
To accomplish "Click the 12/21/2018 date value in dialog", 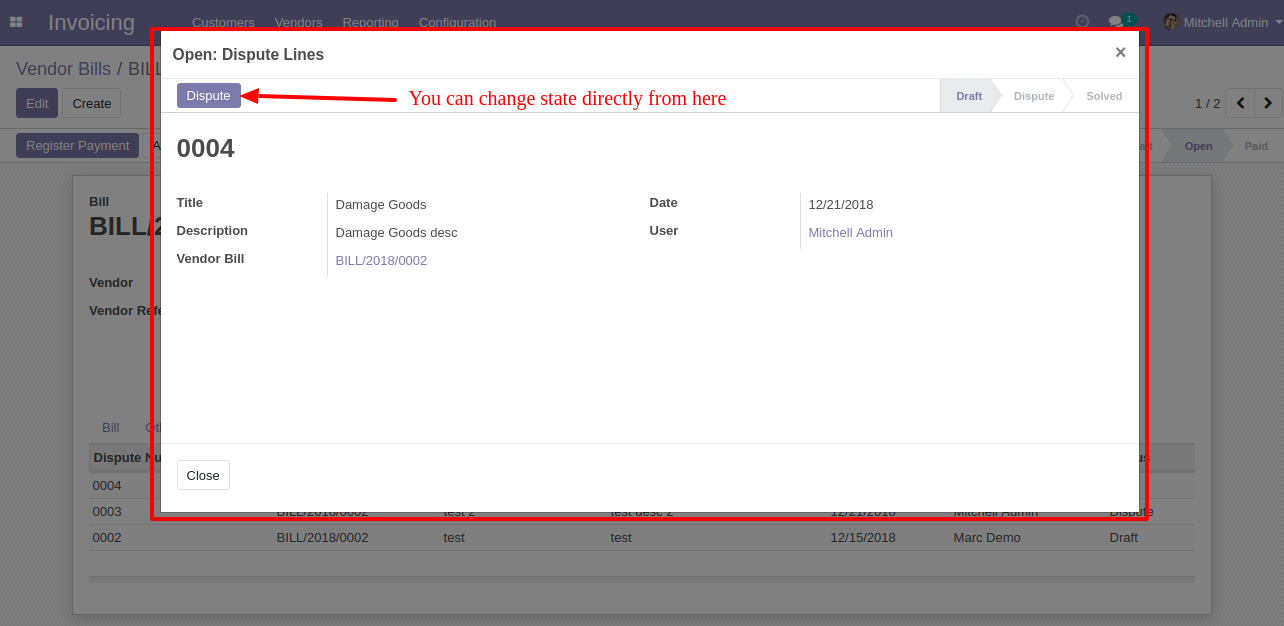I will pyautogui.click(x=841, y=204).
